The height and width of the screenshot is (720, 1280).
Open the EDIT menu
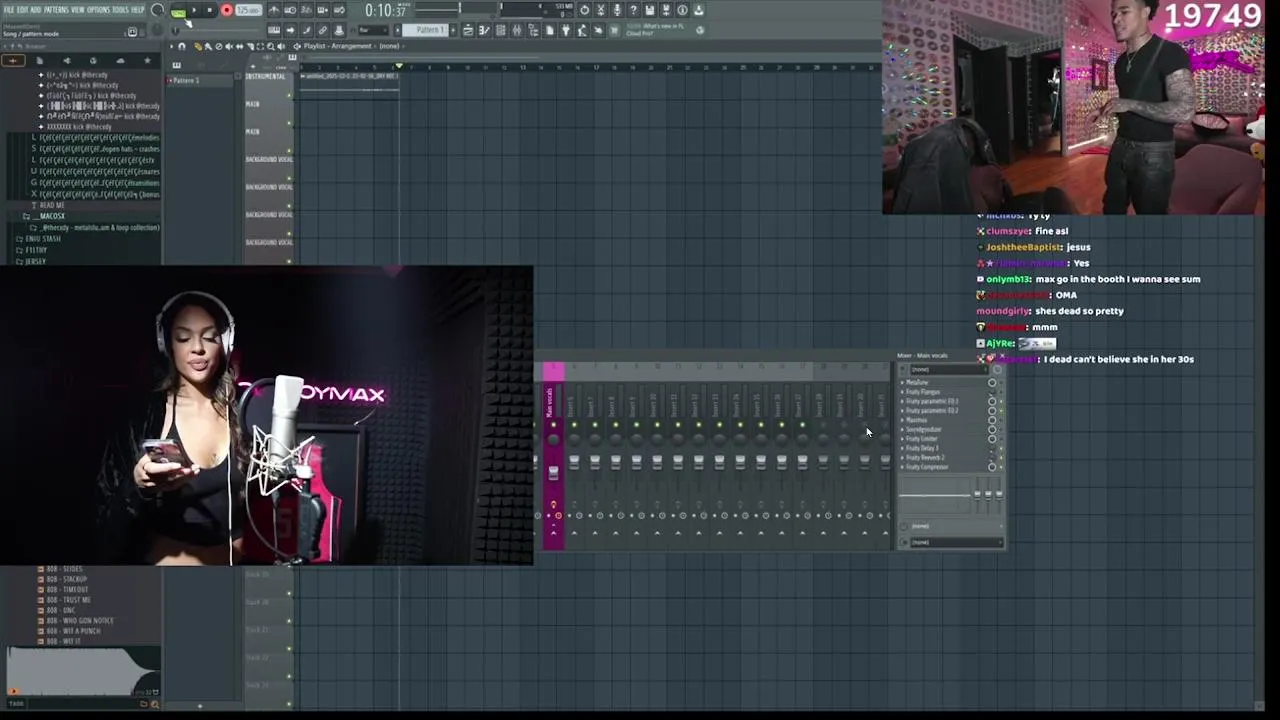point(22,10)
